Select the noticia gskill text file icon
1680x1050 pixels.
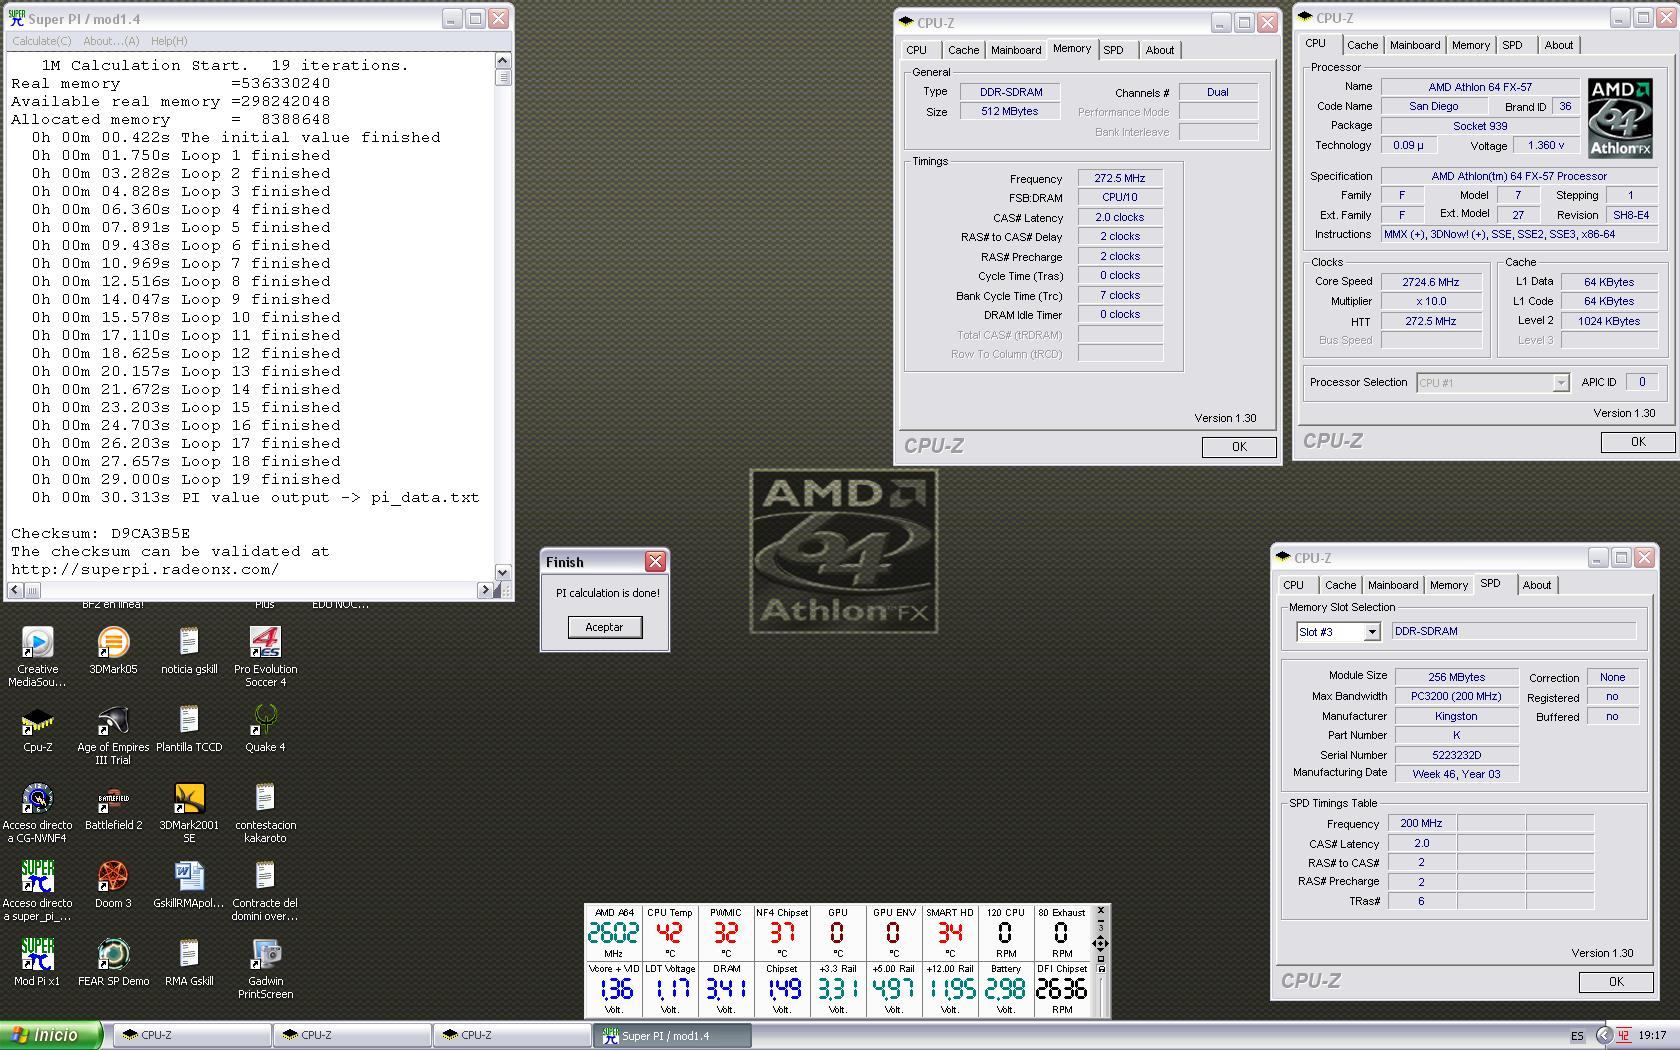pyautogui.click(x=189, y=650)
